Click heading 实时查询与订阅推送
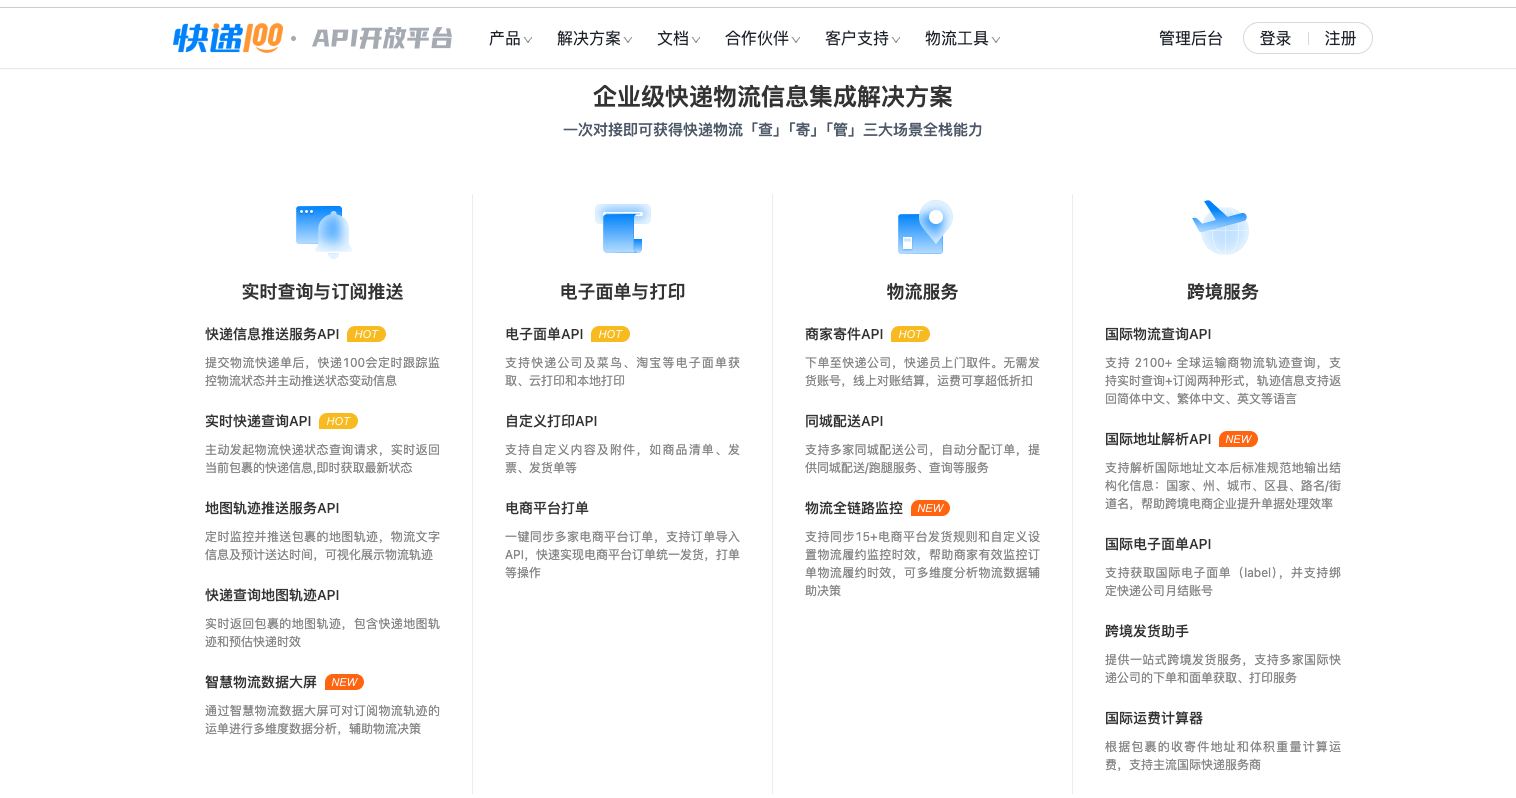The image size is (1516, 798). point(322,292)
